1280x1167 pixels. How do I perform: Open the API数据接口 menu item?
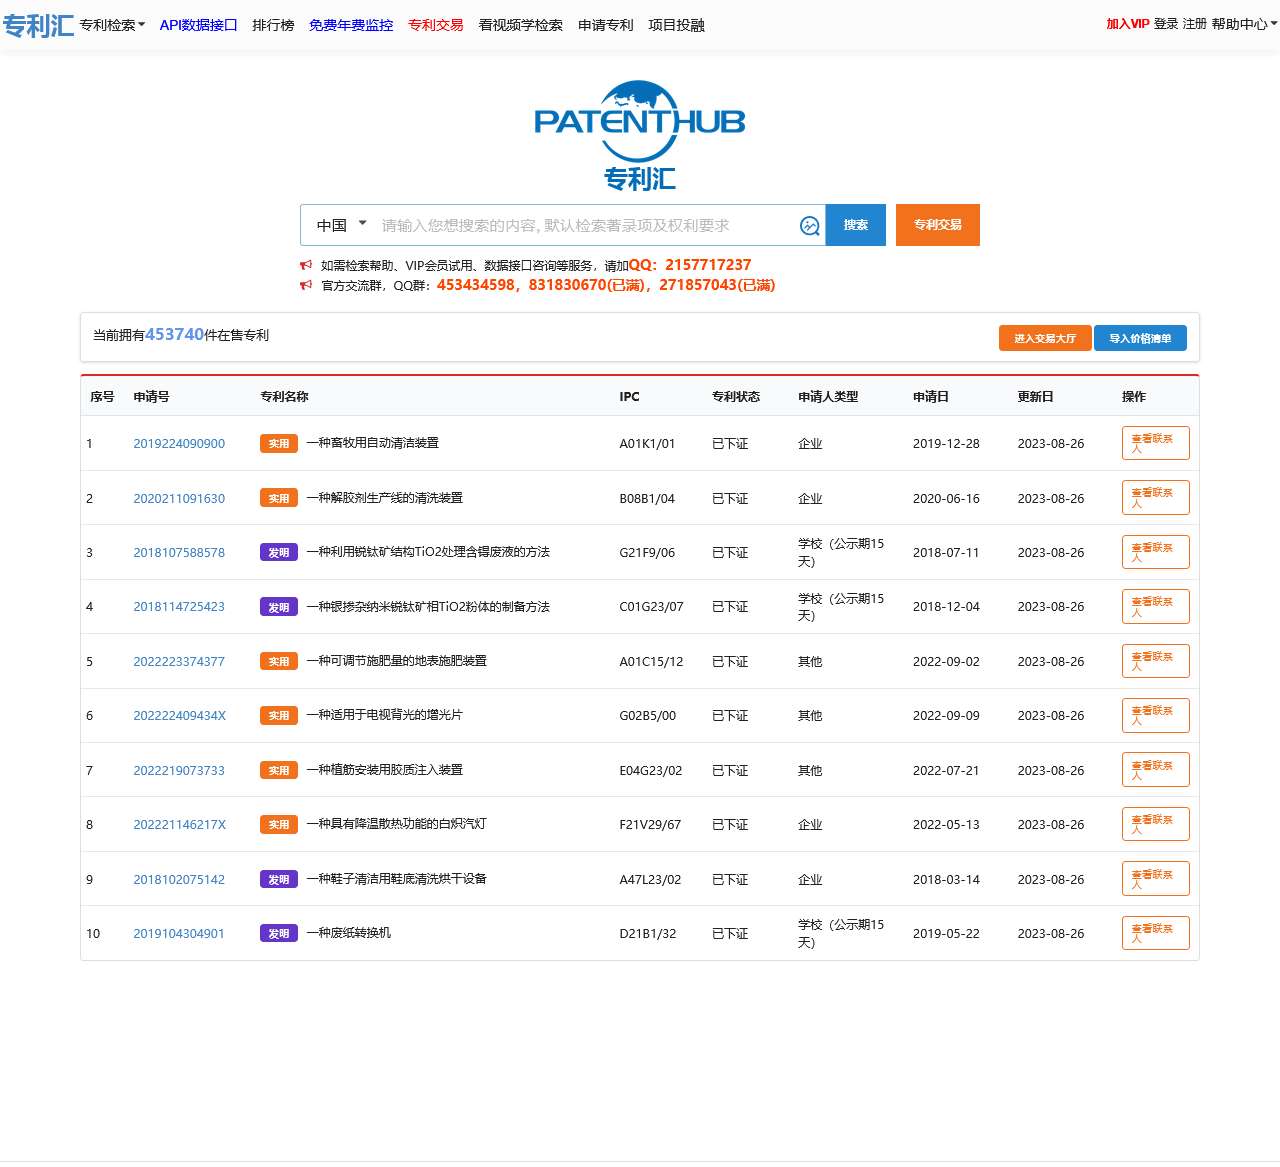pyautogui.click(x=198, y=25)
